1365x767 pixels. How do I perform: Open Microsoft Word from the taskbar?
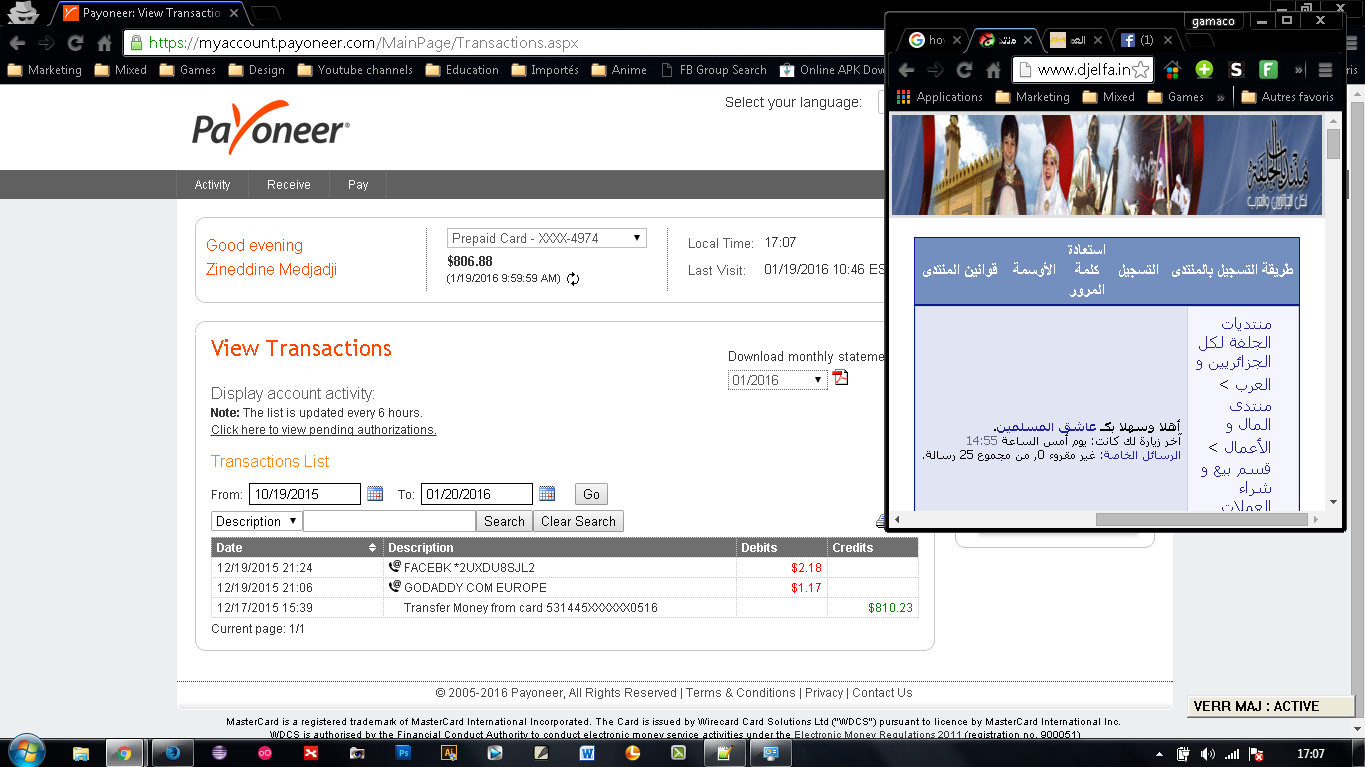pos(587,753)
